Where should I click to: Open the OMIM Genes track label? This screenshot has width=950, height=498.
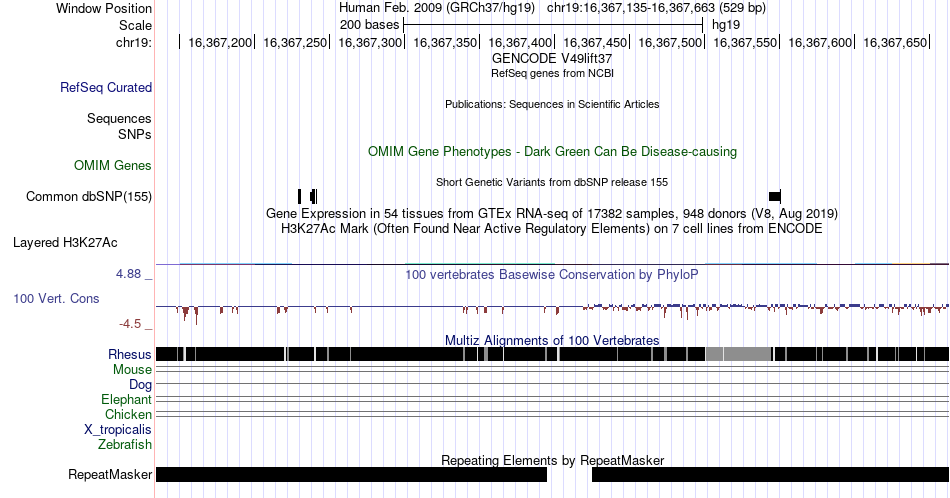(113, 165)
